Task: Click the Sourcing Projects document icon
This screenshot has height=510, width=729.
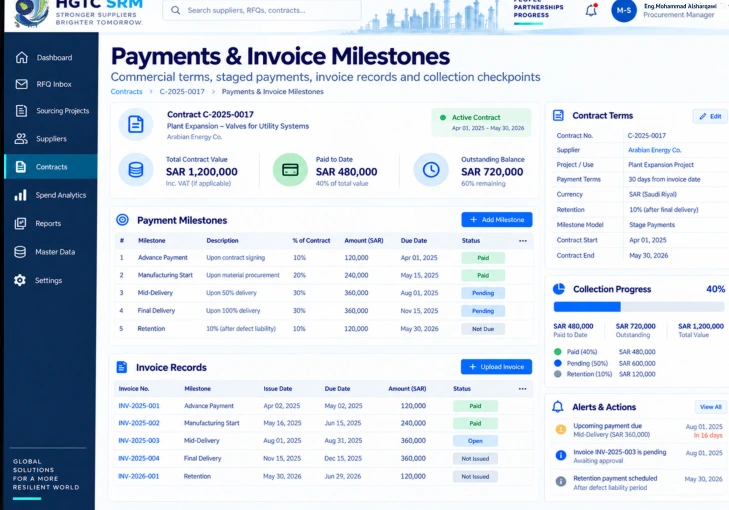Action: pyautogui.click(x=21, y=111)
